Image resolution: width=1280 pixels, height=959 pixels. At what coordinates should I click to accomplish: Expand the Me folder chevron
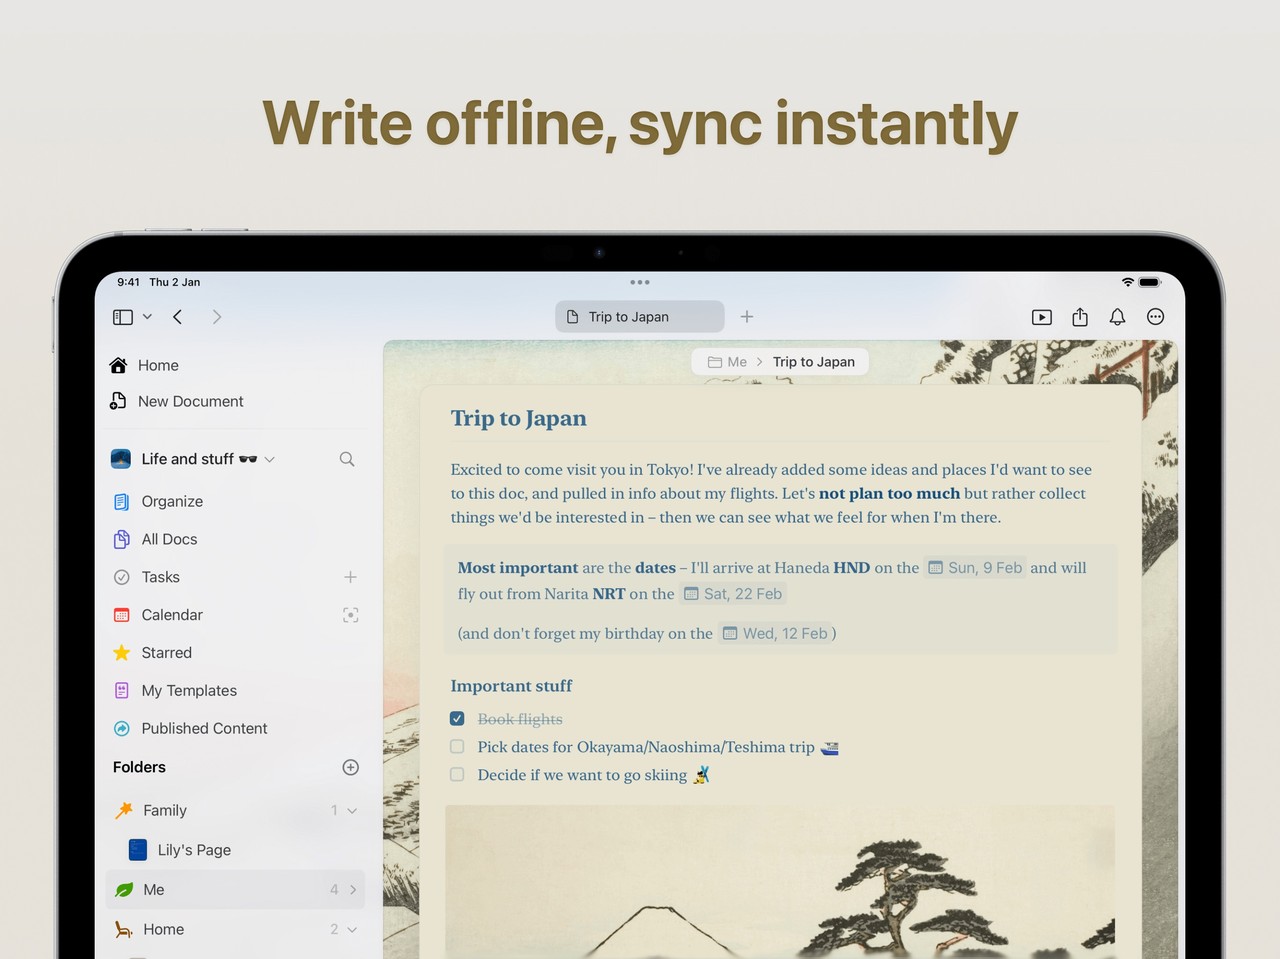pos(353,890)
